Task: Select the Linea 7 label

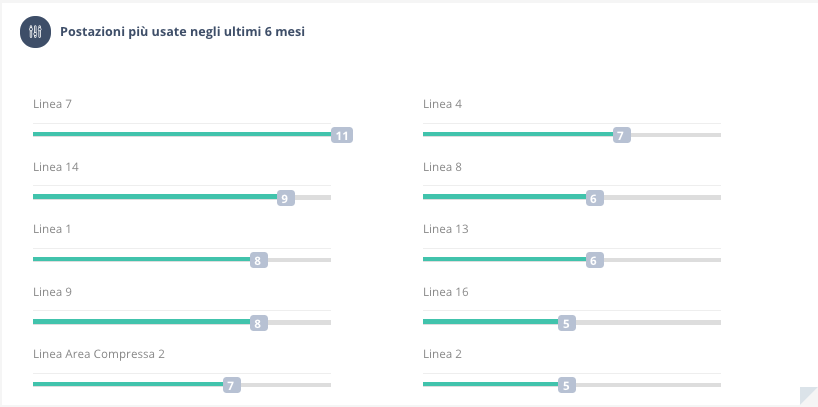Action: [52, 104]
